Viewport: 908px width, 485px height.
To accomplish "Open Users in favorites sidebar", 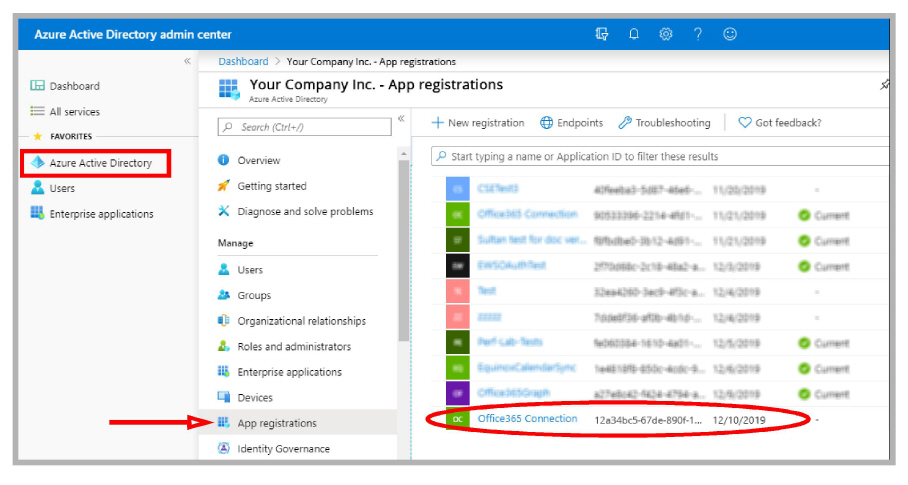I will click(x=62, y=189).
